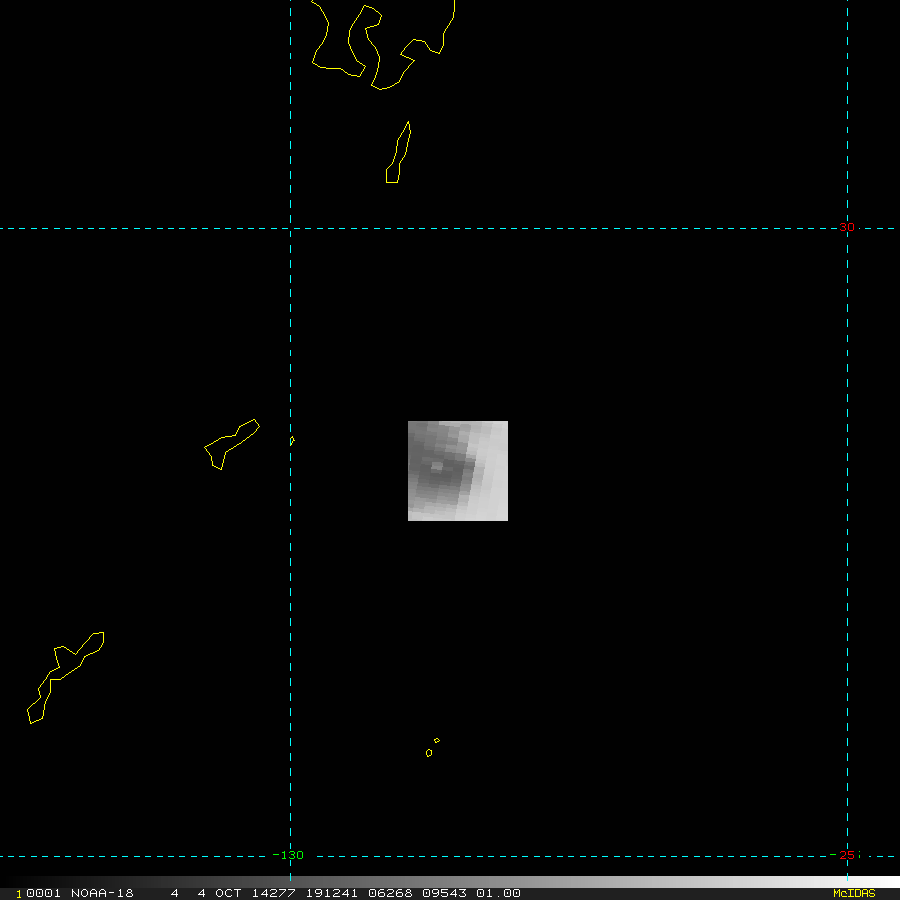The width and height of the screenshot is (900, 900).
Task: Click the tiny island on the -130 meridian
Action: 292,441
